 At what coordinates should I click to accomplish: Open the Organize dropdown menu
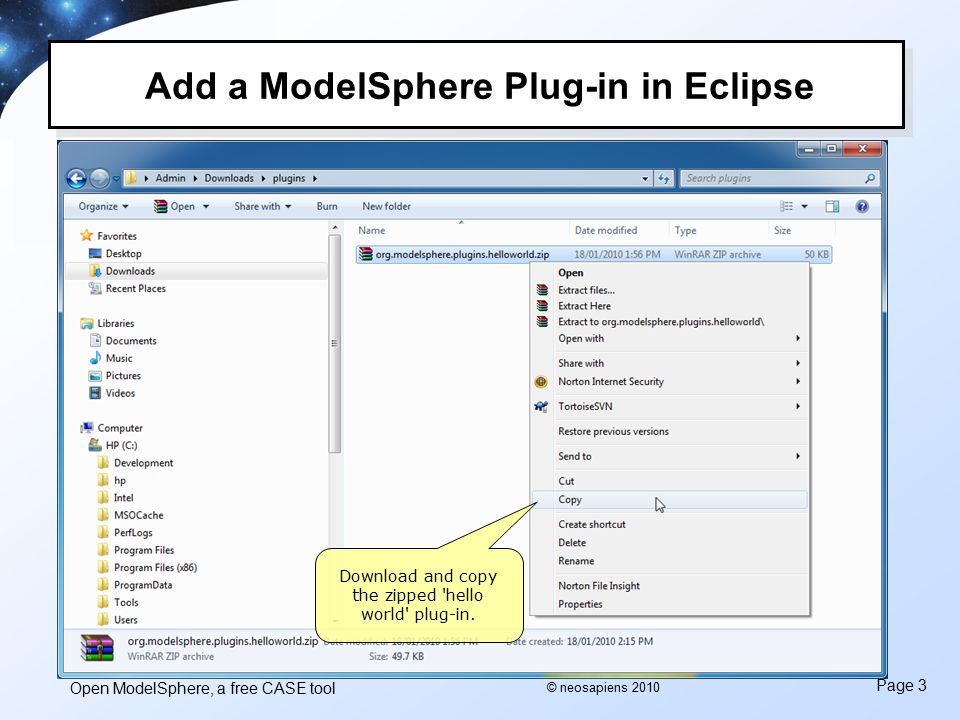click(x=103, y=206)
